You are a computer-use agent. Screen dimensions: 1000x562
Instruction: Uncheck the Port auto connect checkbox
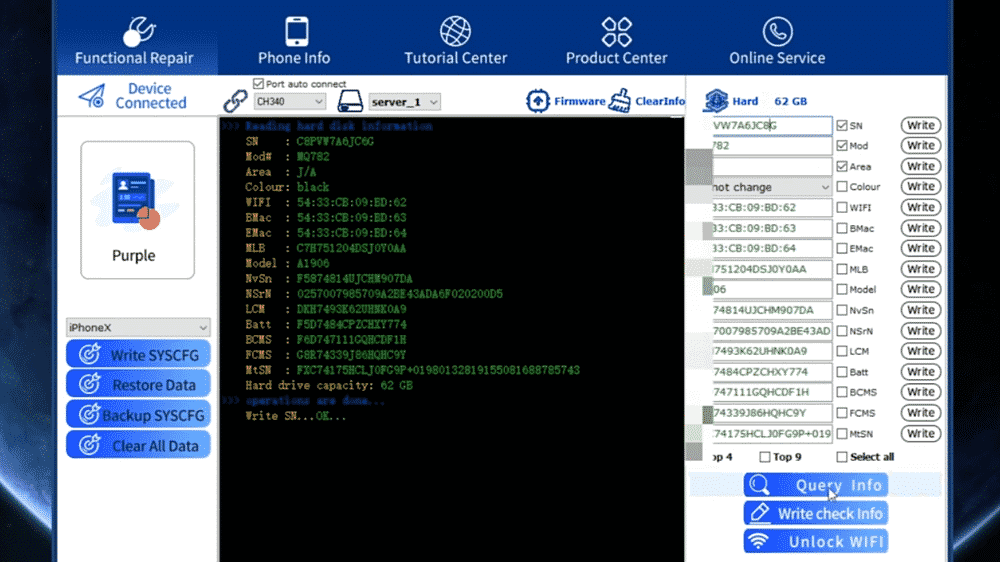259,84
